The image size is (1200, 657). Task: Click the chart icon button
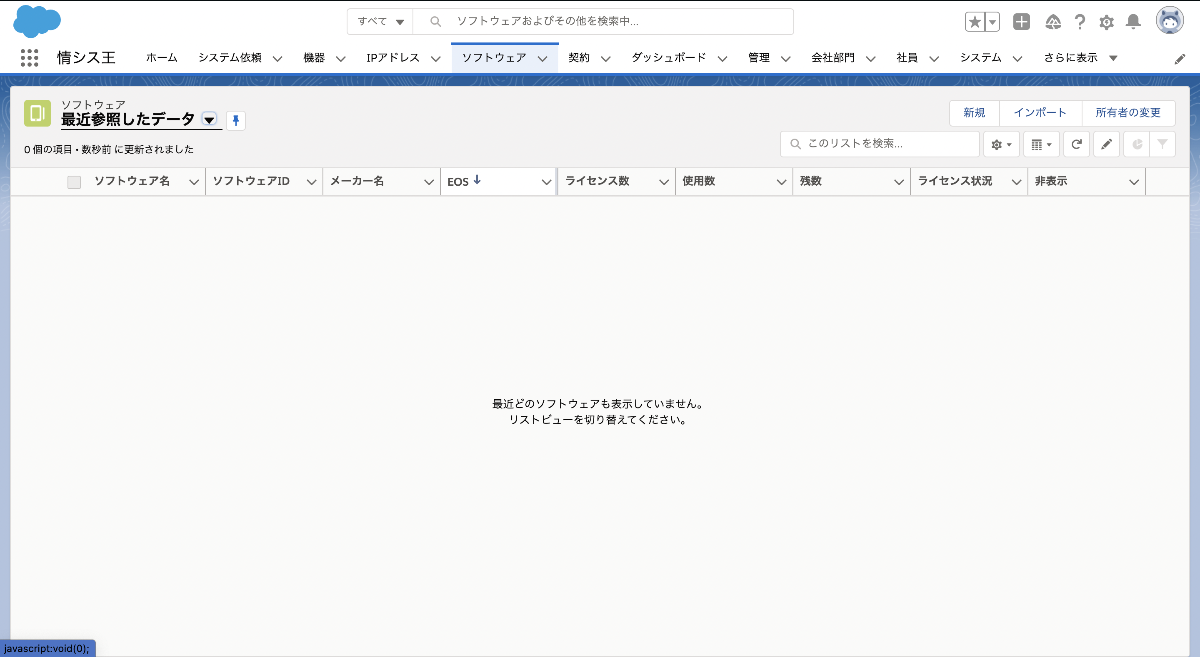(1136, 144)
